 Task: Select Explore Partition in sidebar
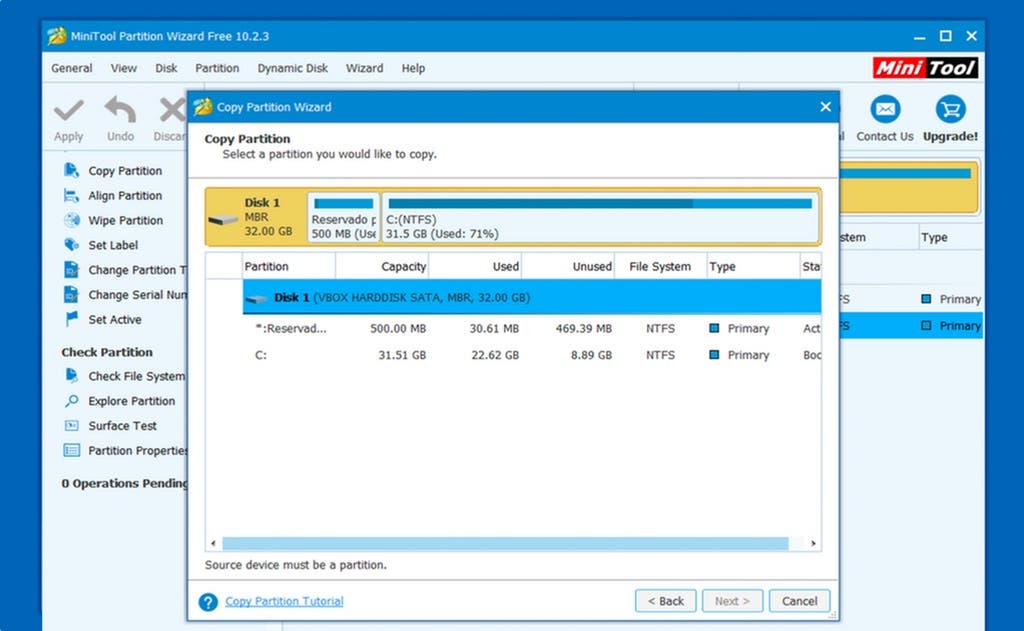pyautogui.click(x=131, y=401)
